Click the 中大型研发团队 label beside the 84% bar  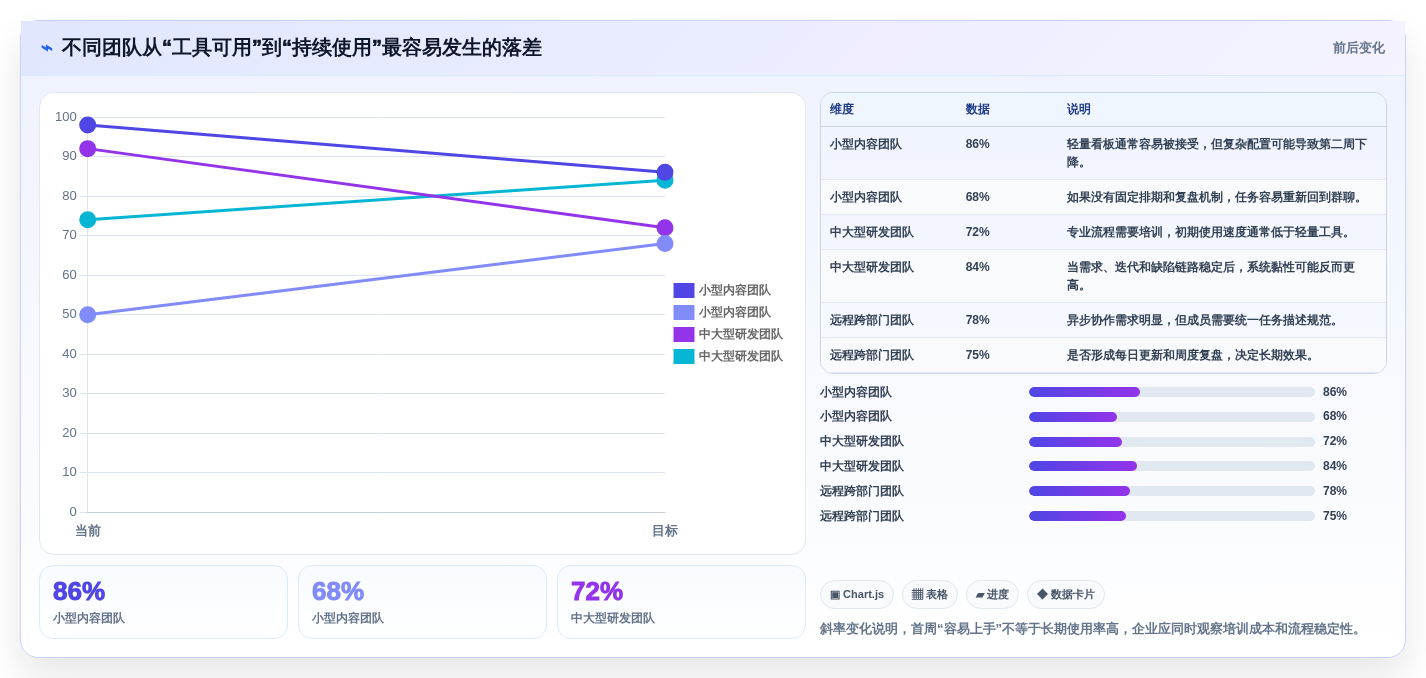tap(862, 466)
